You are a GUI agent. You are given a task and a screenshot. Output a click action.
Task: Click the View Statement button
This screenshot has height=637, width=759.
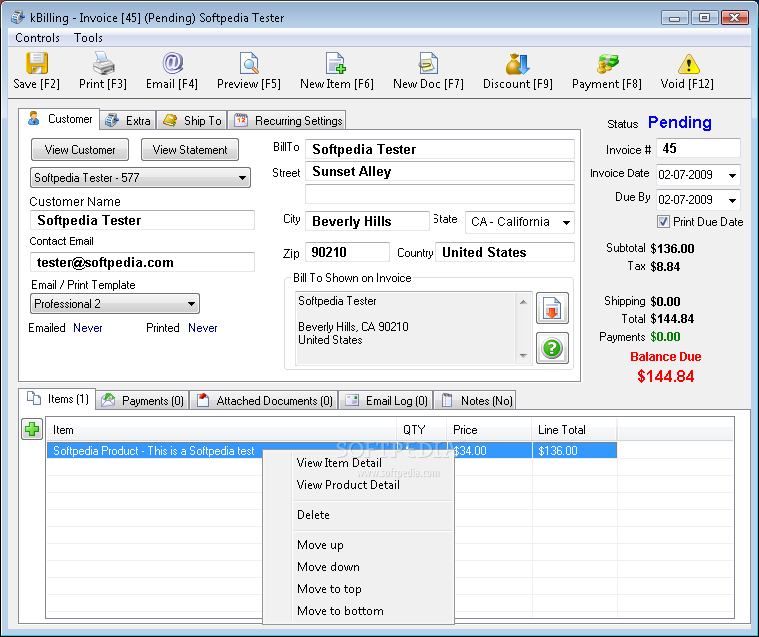coord(190,150)
